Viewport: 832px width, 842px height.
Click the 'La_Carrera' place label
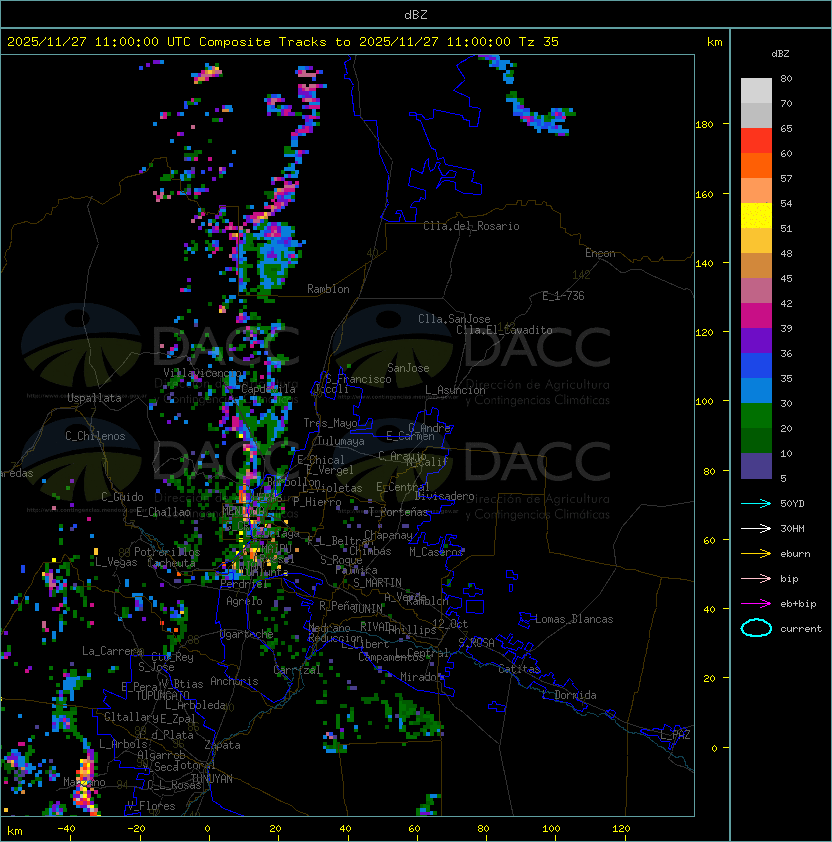coord(112,651)
